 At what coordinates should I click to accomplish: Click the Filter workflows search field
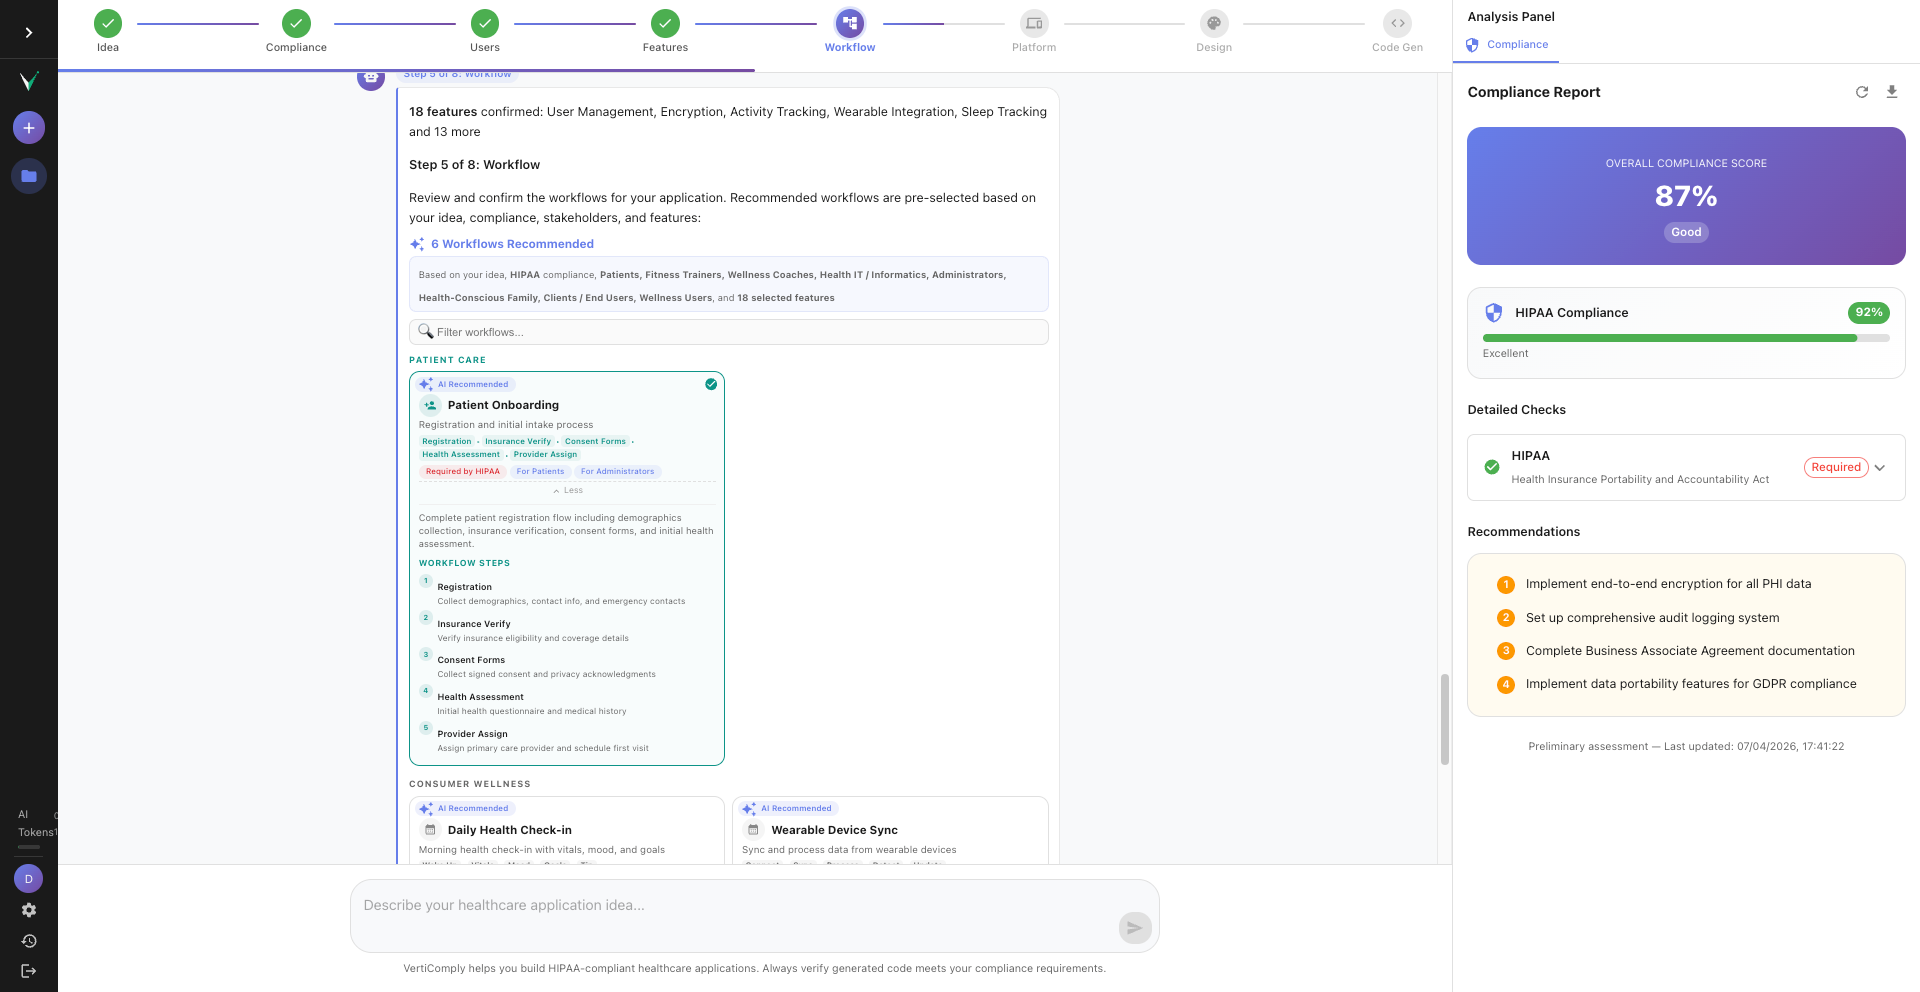click(x=728, y=331)
